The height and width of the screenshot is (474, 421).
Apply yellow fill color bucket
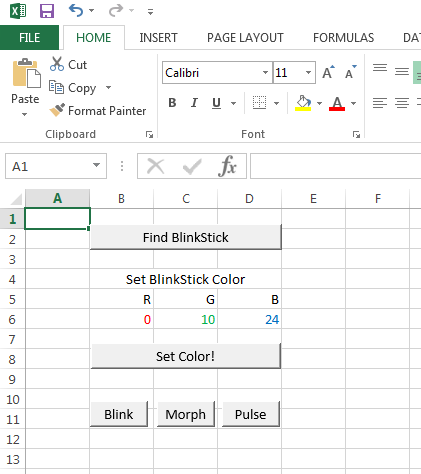[x=303, y=103]
